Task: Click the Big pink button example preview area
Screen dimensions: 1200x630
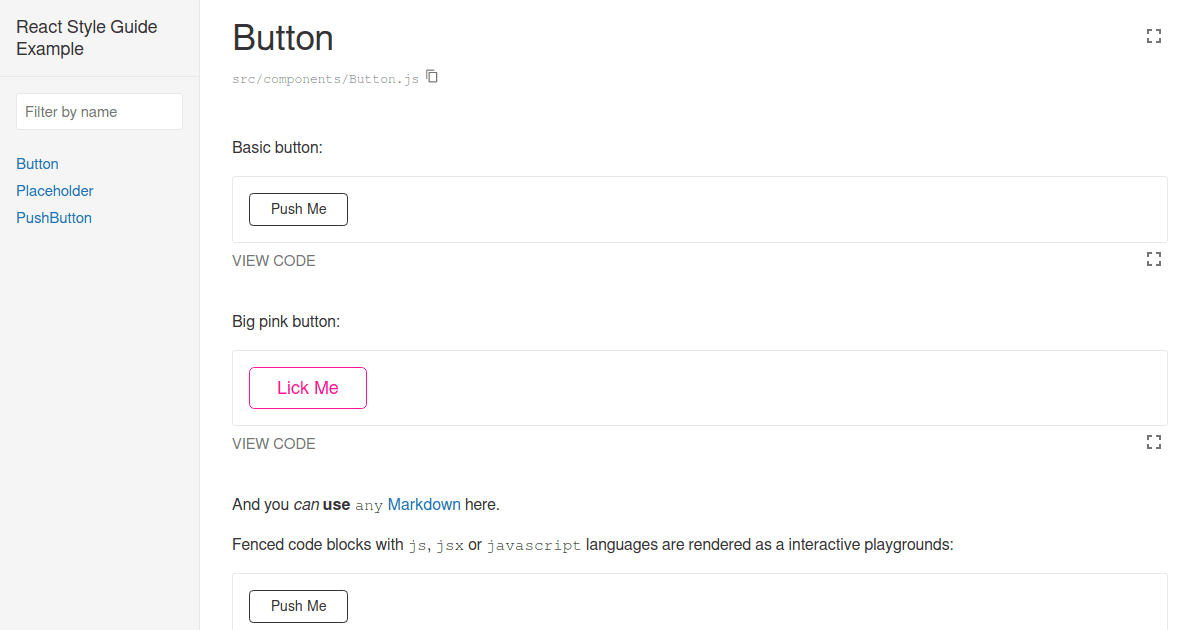Action: click(x=700, y=388)
